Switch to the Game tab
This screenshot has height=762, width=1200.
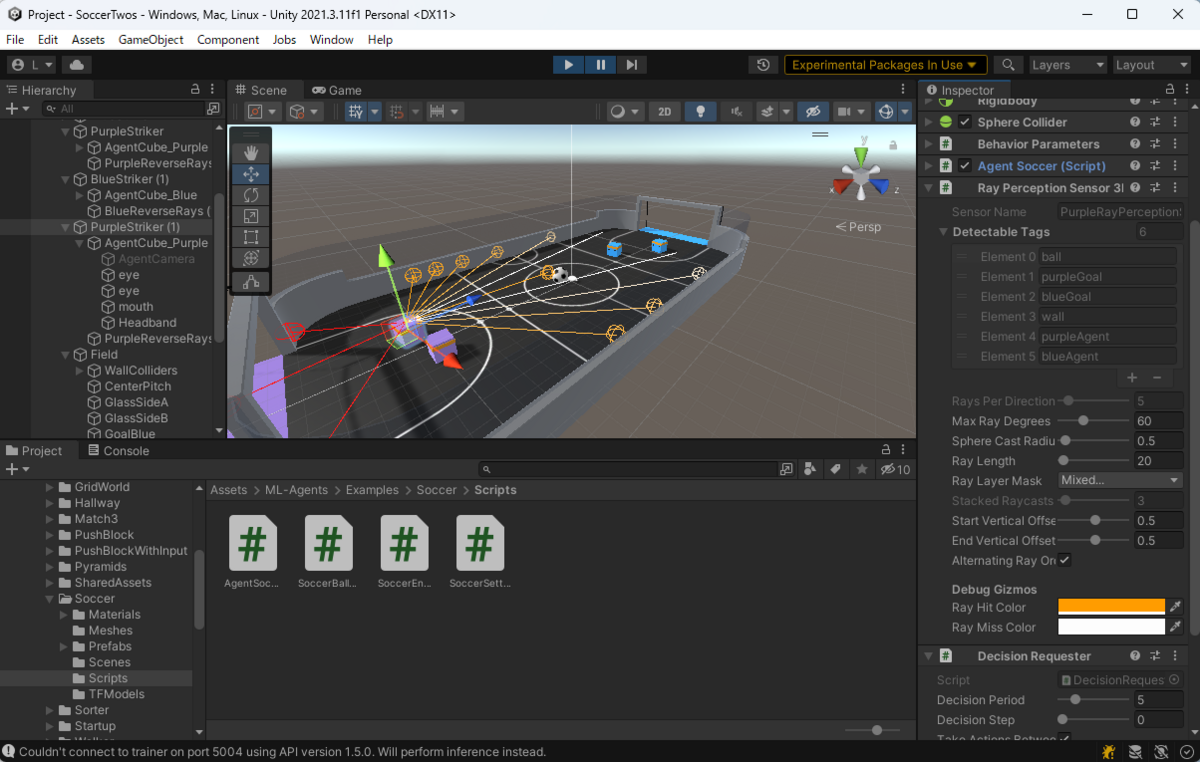coord(337,90)
